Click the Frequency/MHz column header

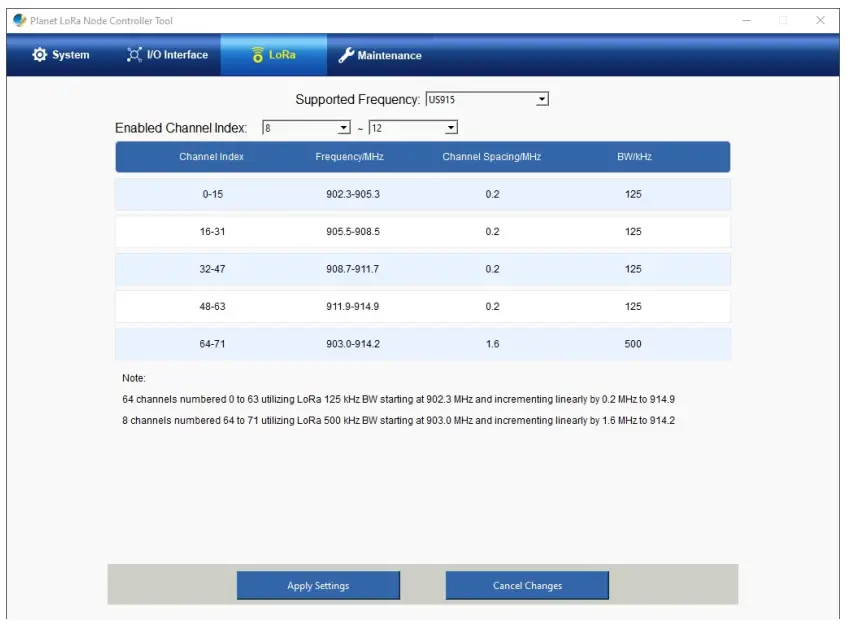(349, 157)
